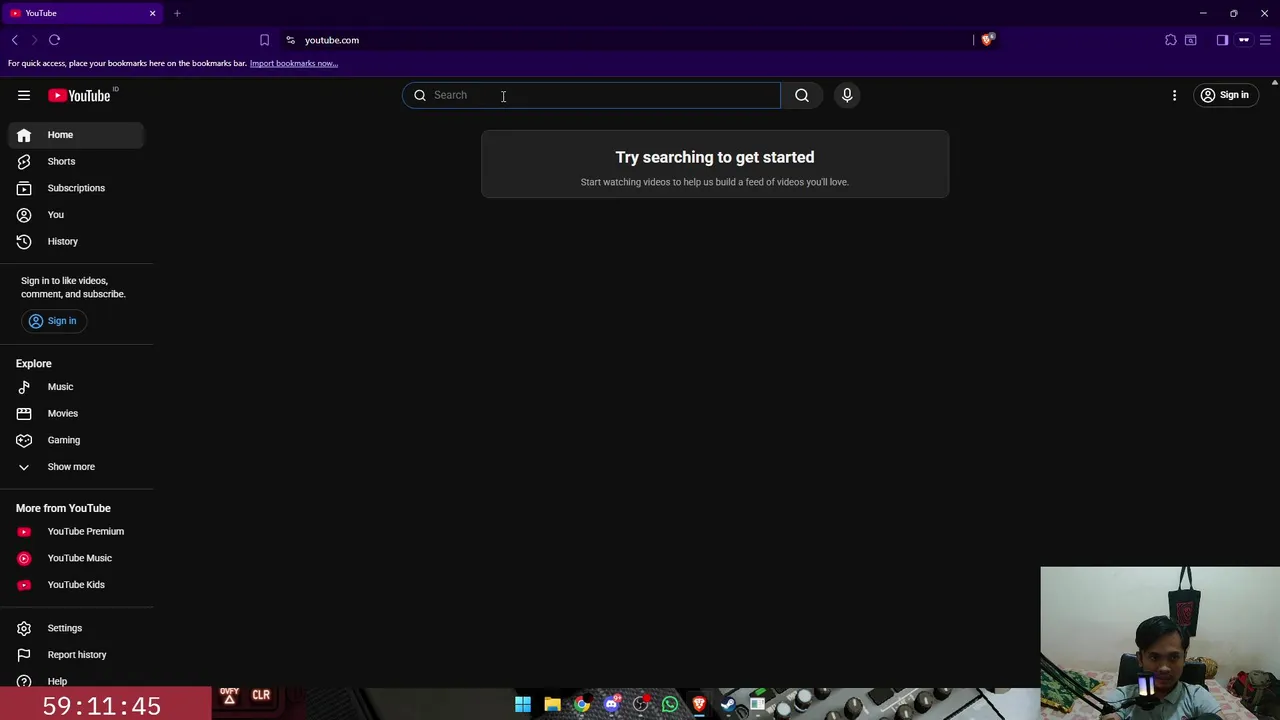Toggle the browser sidebar panel
The width and height of the screenshot is (1280, 720).
(1222, 40)
